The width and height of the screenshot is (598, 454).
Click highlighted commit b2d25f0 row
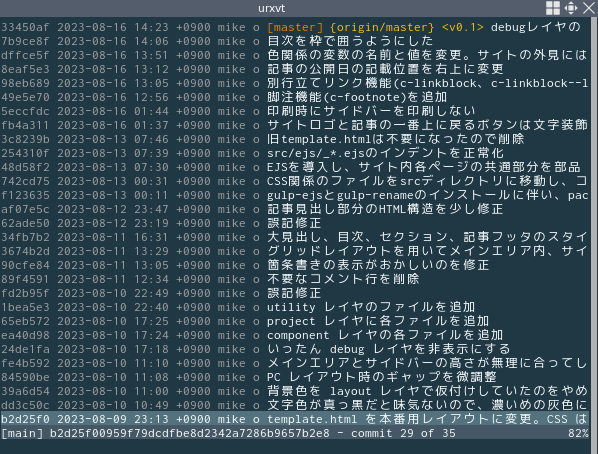tap(295, 419)
